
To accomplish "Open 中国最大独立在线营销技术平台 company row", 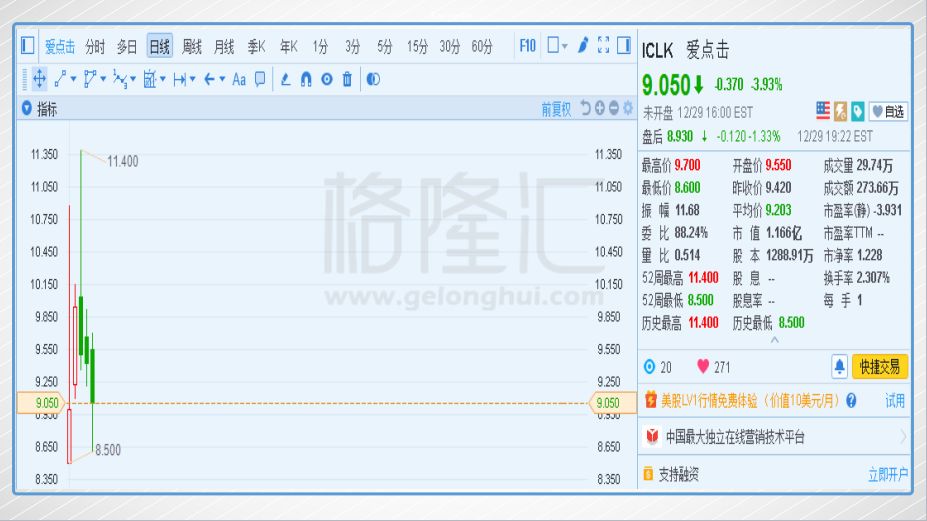I will point(774,437).
